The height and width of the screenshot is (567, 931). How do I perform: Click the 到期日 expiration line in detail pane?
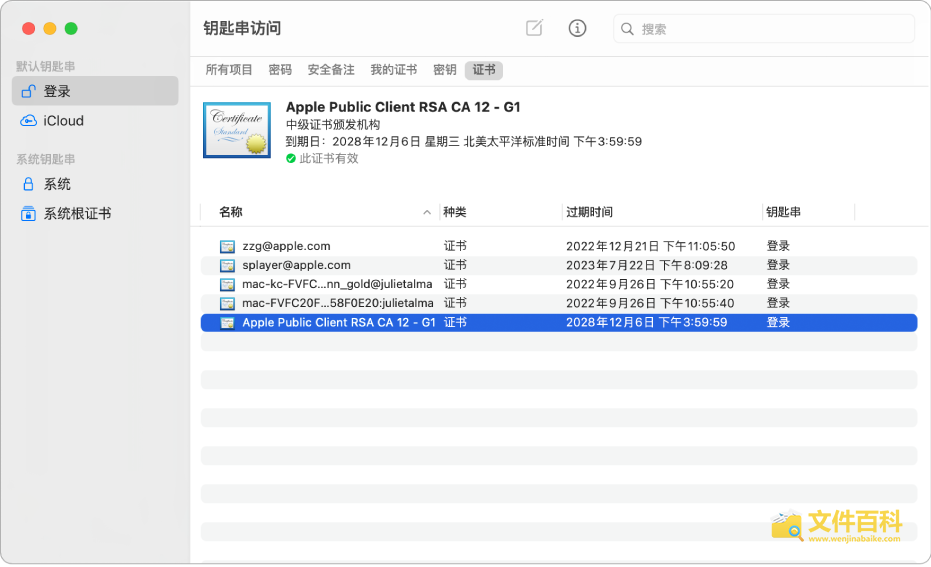click(464, 141)
